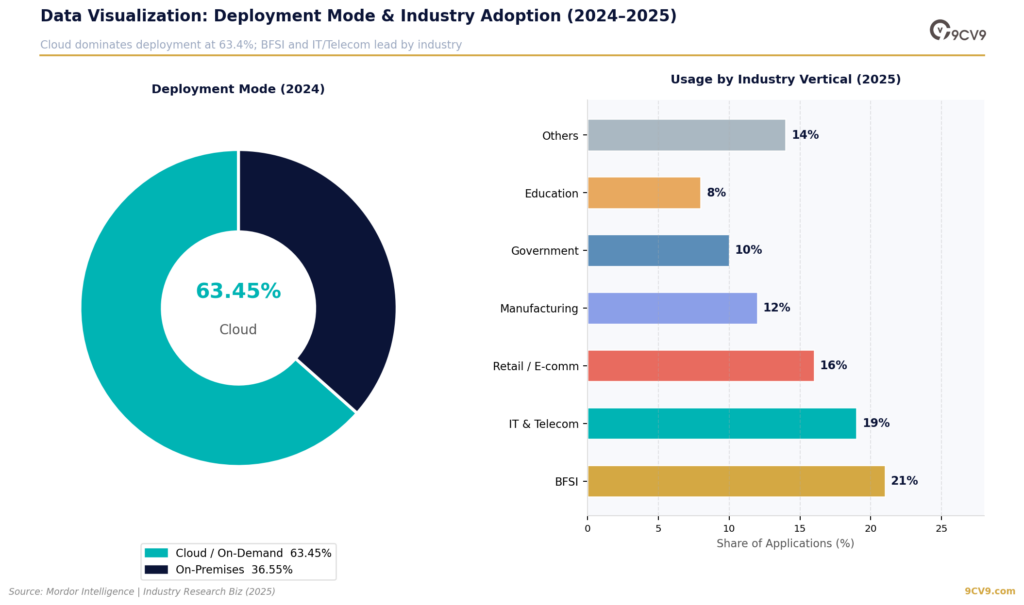The width and height of the screenshot is (1024, 605).
Task: Click the gray Others bar
Action: coord(686,135)
